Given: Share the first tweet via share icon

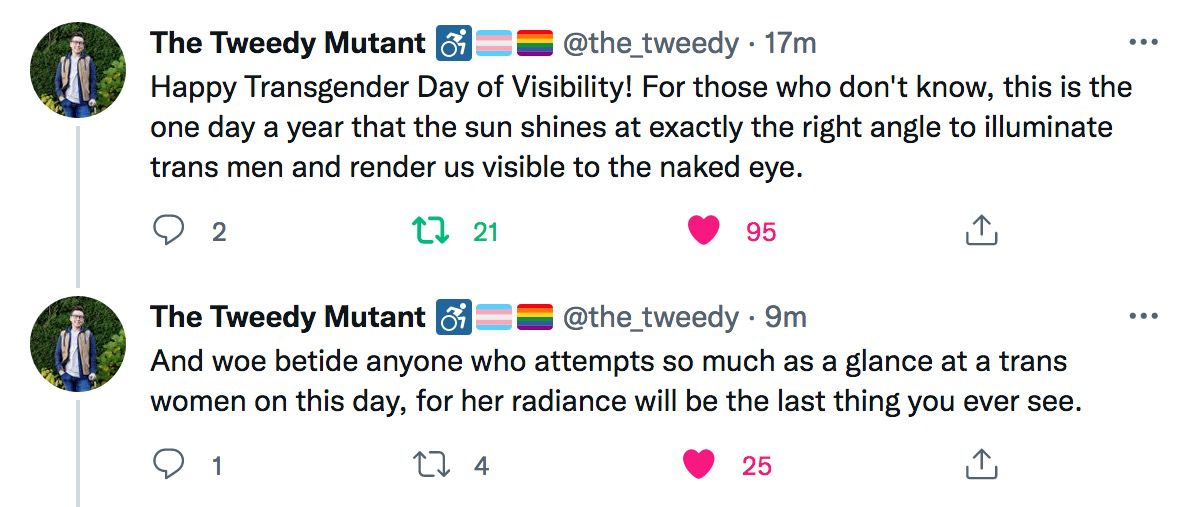Looking at the screenshot, I should (x=981, y=230).
